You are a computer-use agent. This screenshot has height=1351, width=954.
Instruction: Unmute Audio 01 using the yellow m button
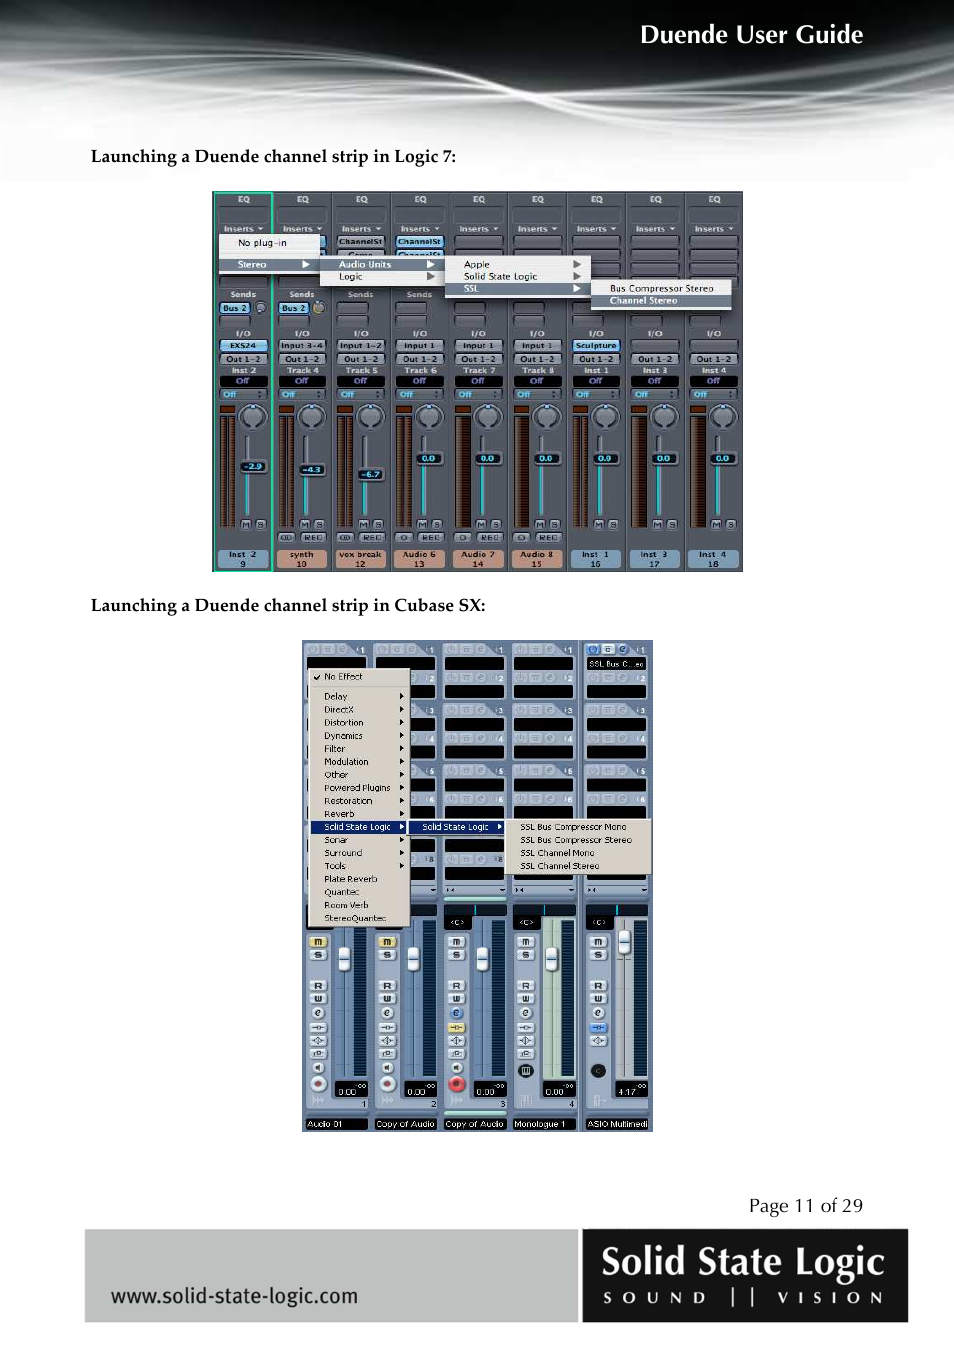click(x=318, y=942)
